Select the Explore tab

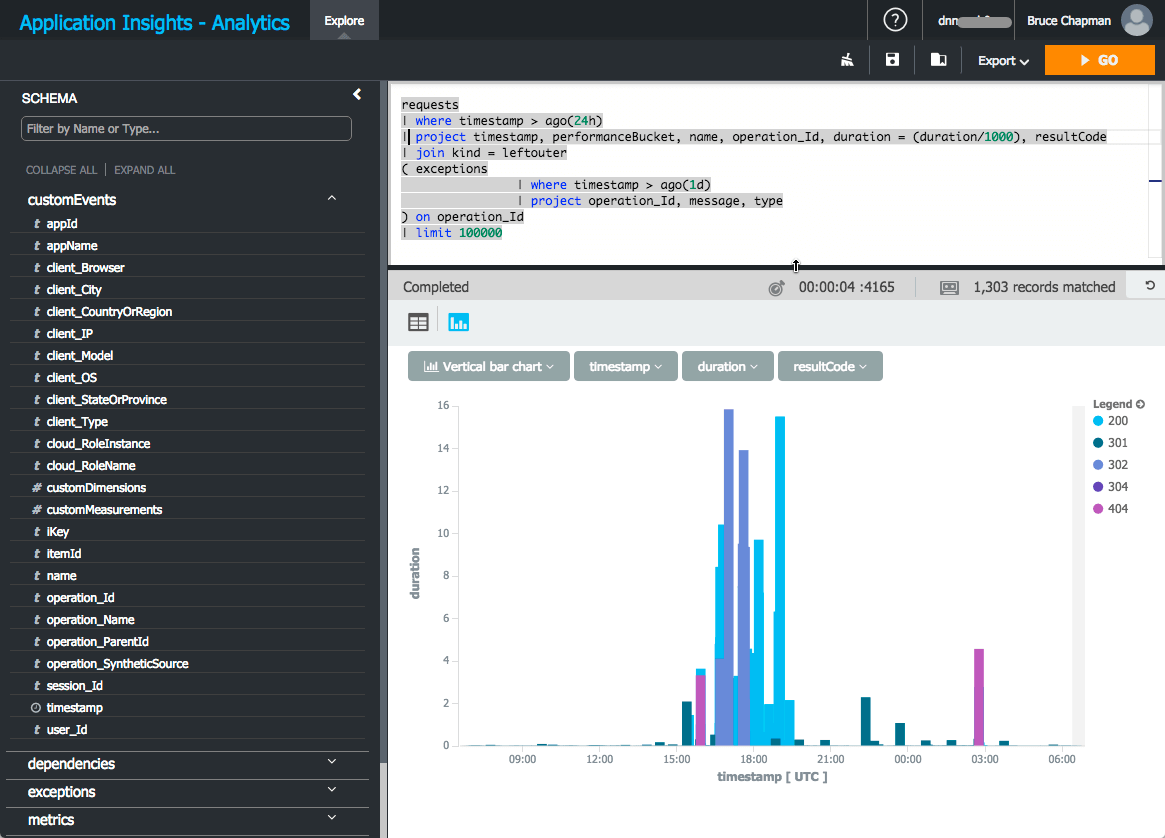click(344, 20)
